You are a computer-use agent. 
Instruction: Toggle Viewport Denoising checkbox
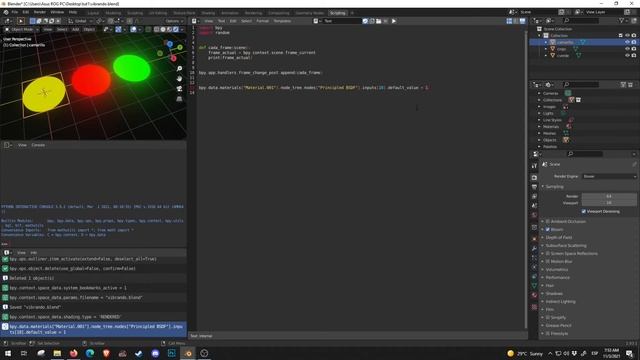pos(584,211)
